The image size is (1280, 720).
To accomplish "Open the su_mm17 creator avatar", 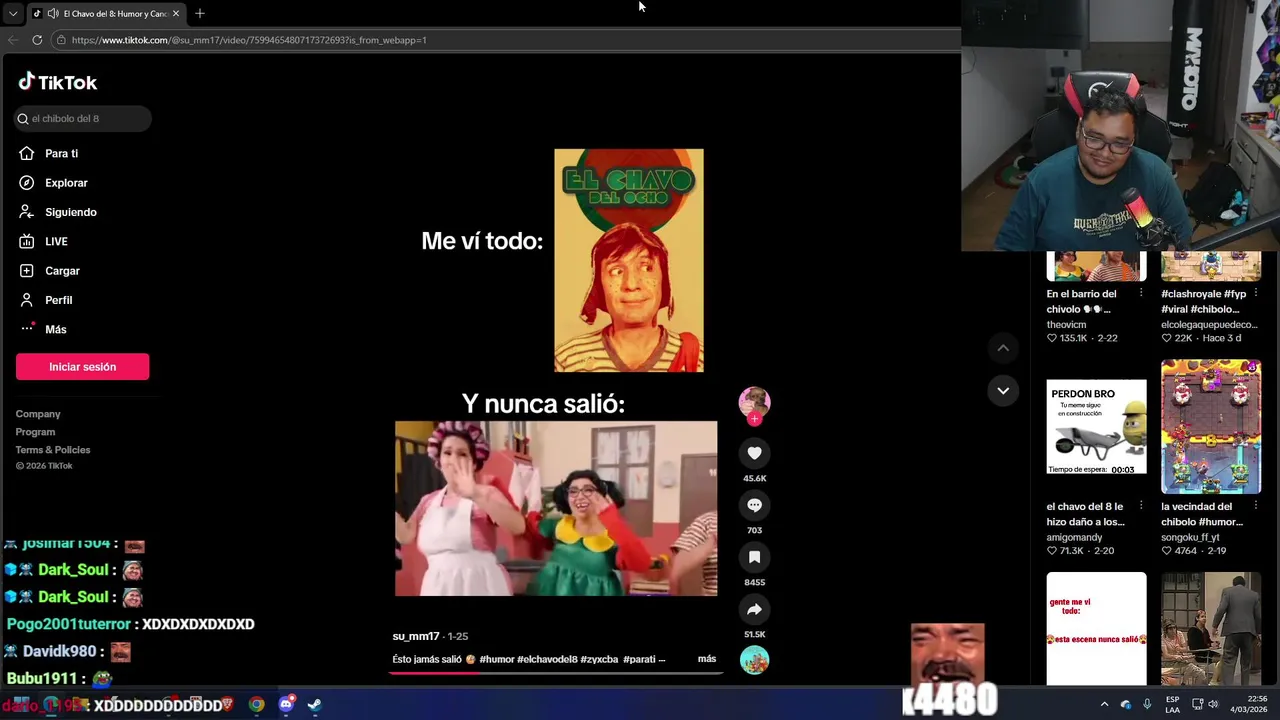I will click(x=754, y=402).
